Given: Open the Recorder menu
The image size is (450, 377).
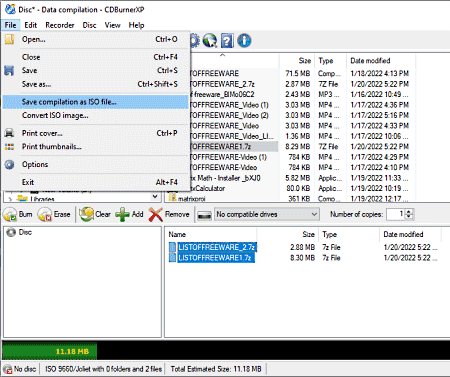Looking at the screenshot, I should (60, 25).
